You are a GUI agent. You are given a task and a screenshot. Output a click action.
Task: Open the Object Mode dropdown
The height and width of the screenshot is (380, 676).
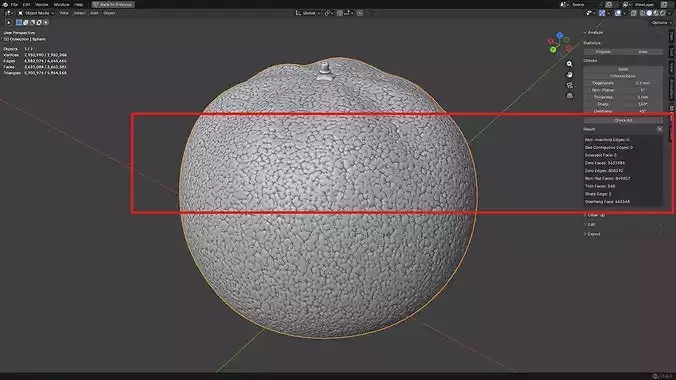36,13
